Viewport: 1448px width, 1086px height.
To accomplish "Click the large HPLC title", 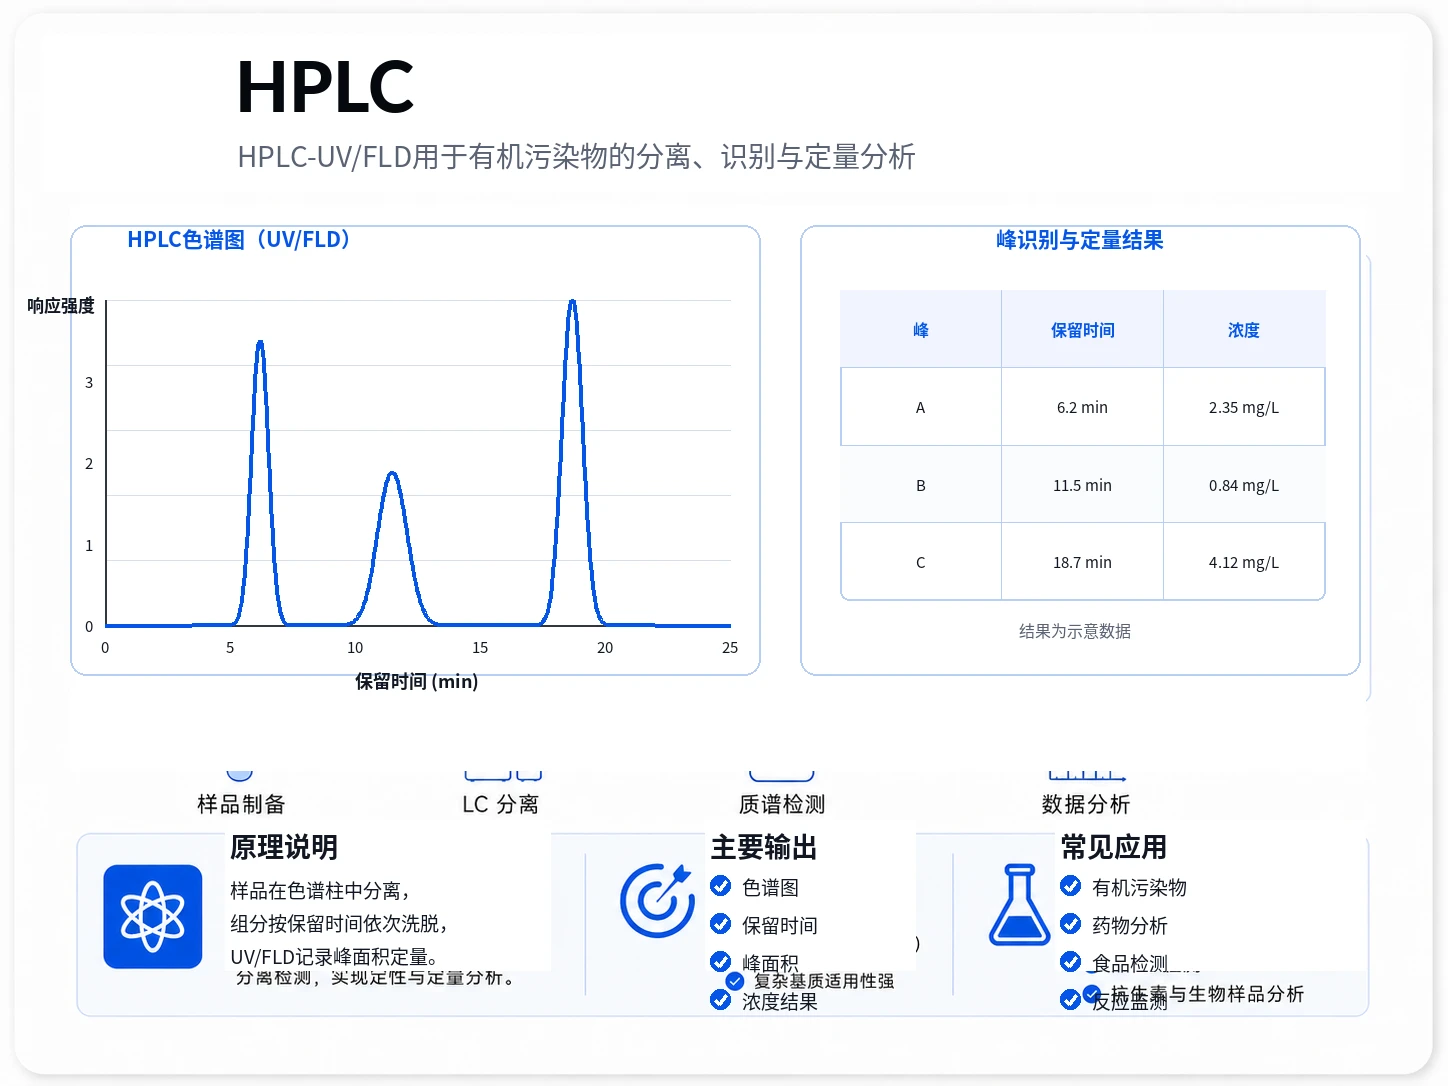I will (x=325, y=87).
